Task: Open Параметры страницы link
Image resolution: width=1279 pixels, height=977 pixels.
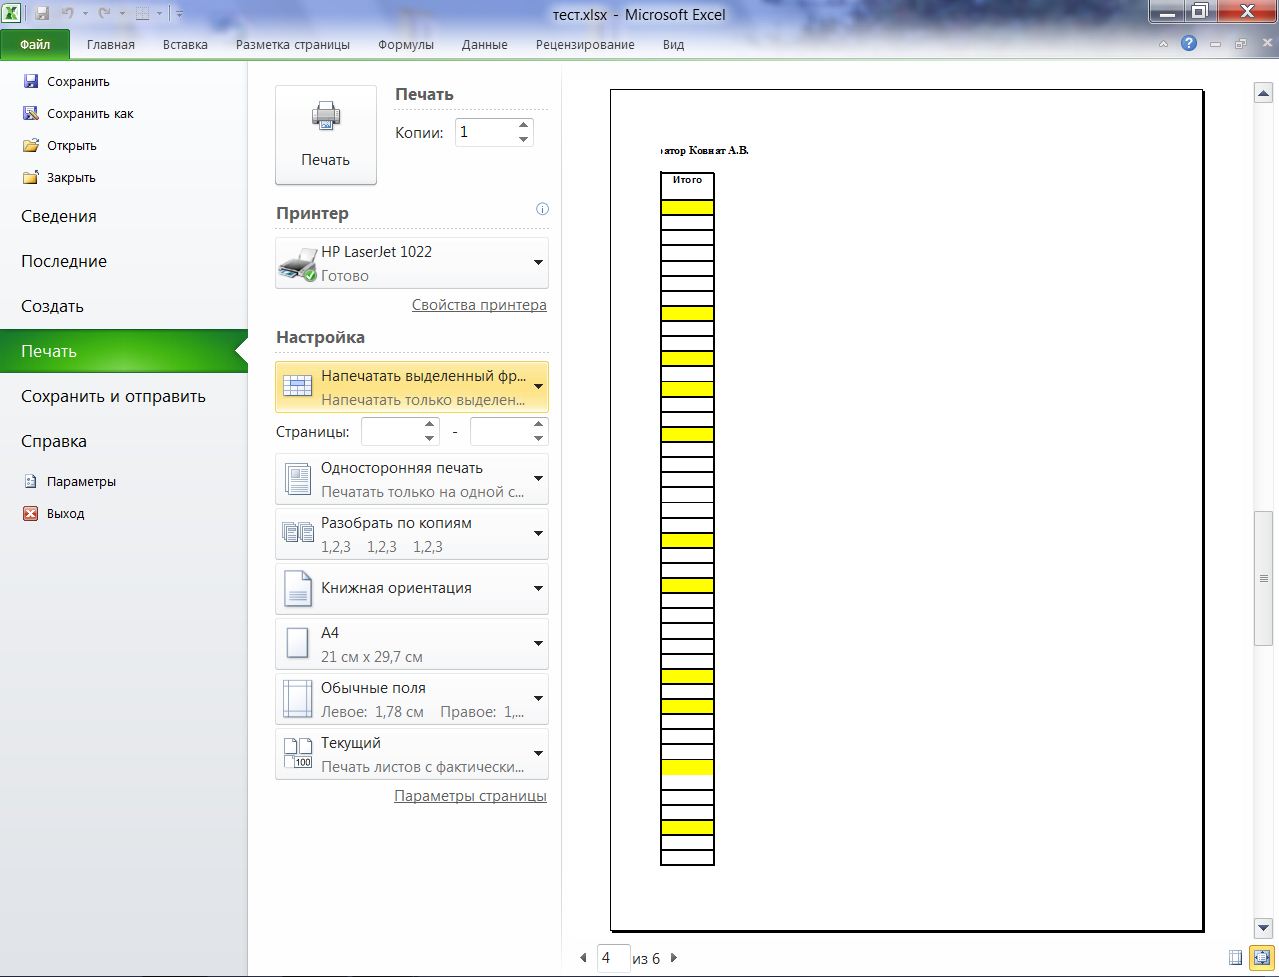Action: point(470,796)
